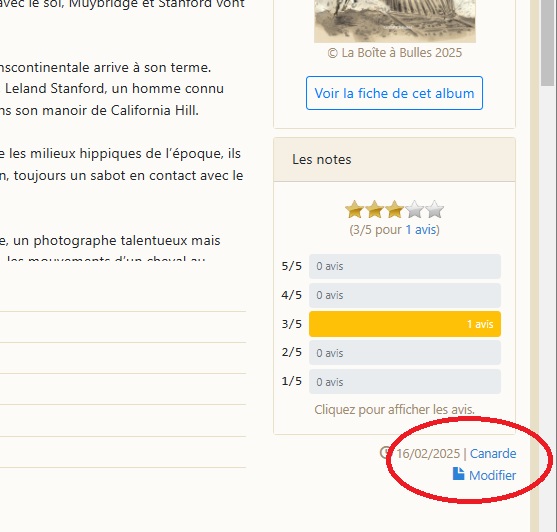Select the 2/5 rating bar
557x532 pixels.
pos(405,353)
